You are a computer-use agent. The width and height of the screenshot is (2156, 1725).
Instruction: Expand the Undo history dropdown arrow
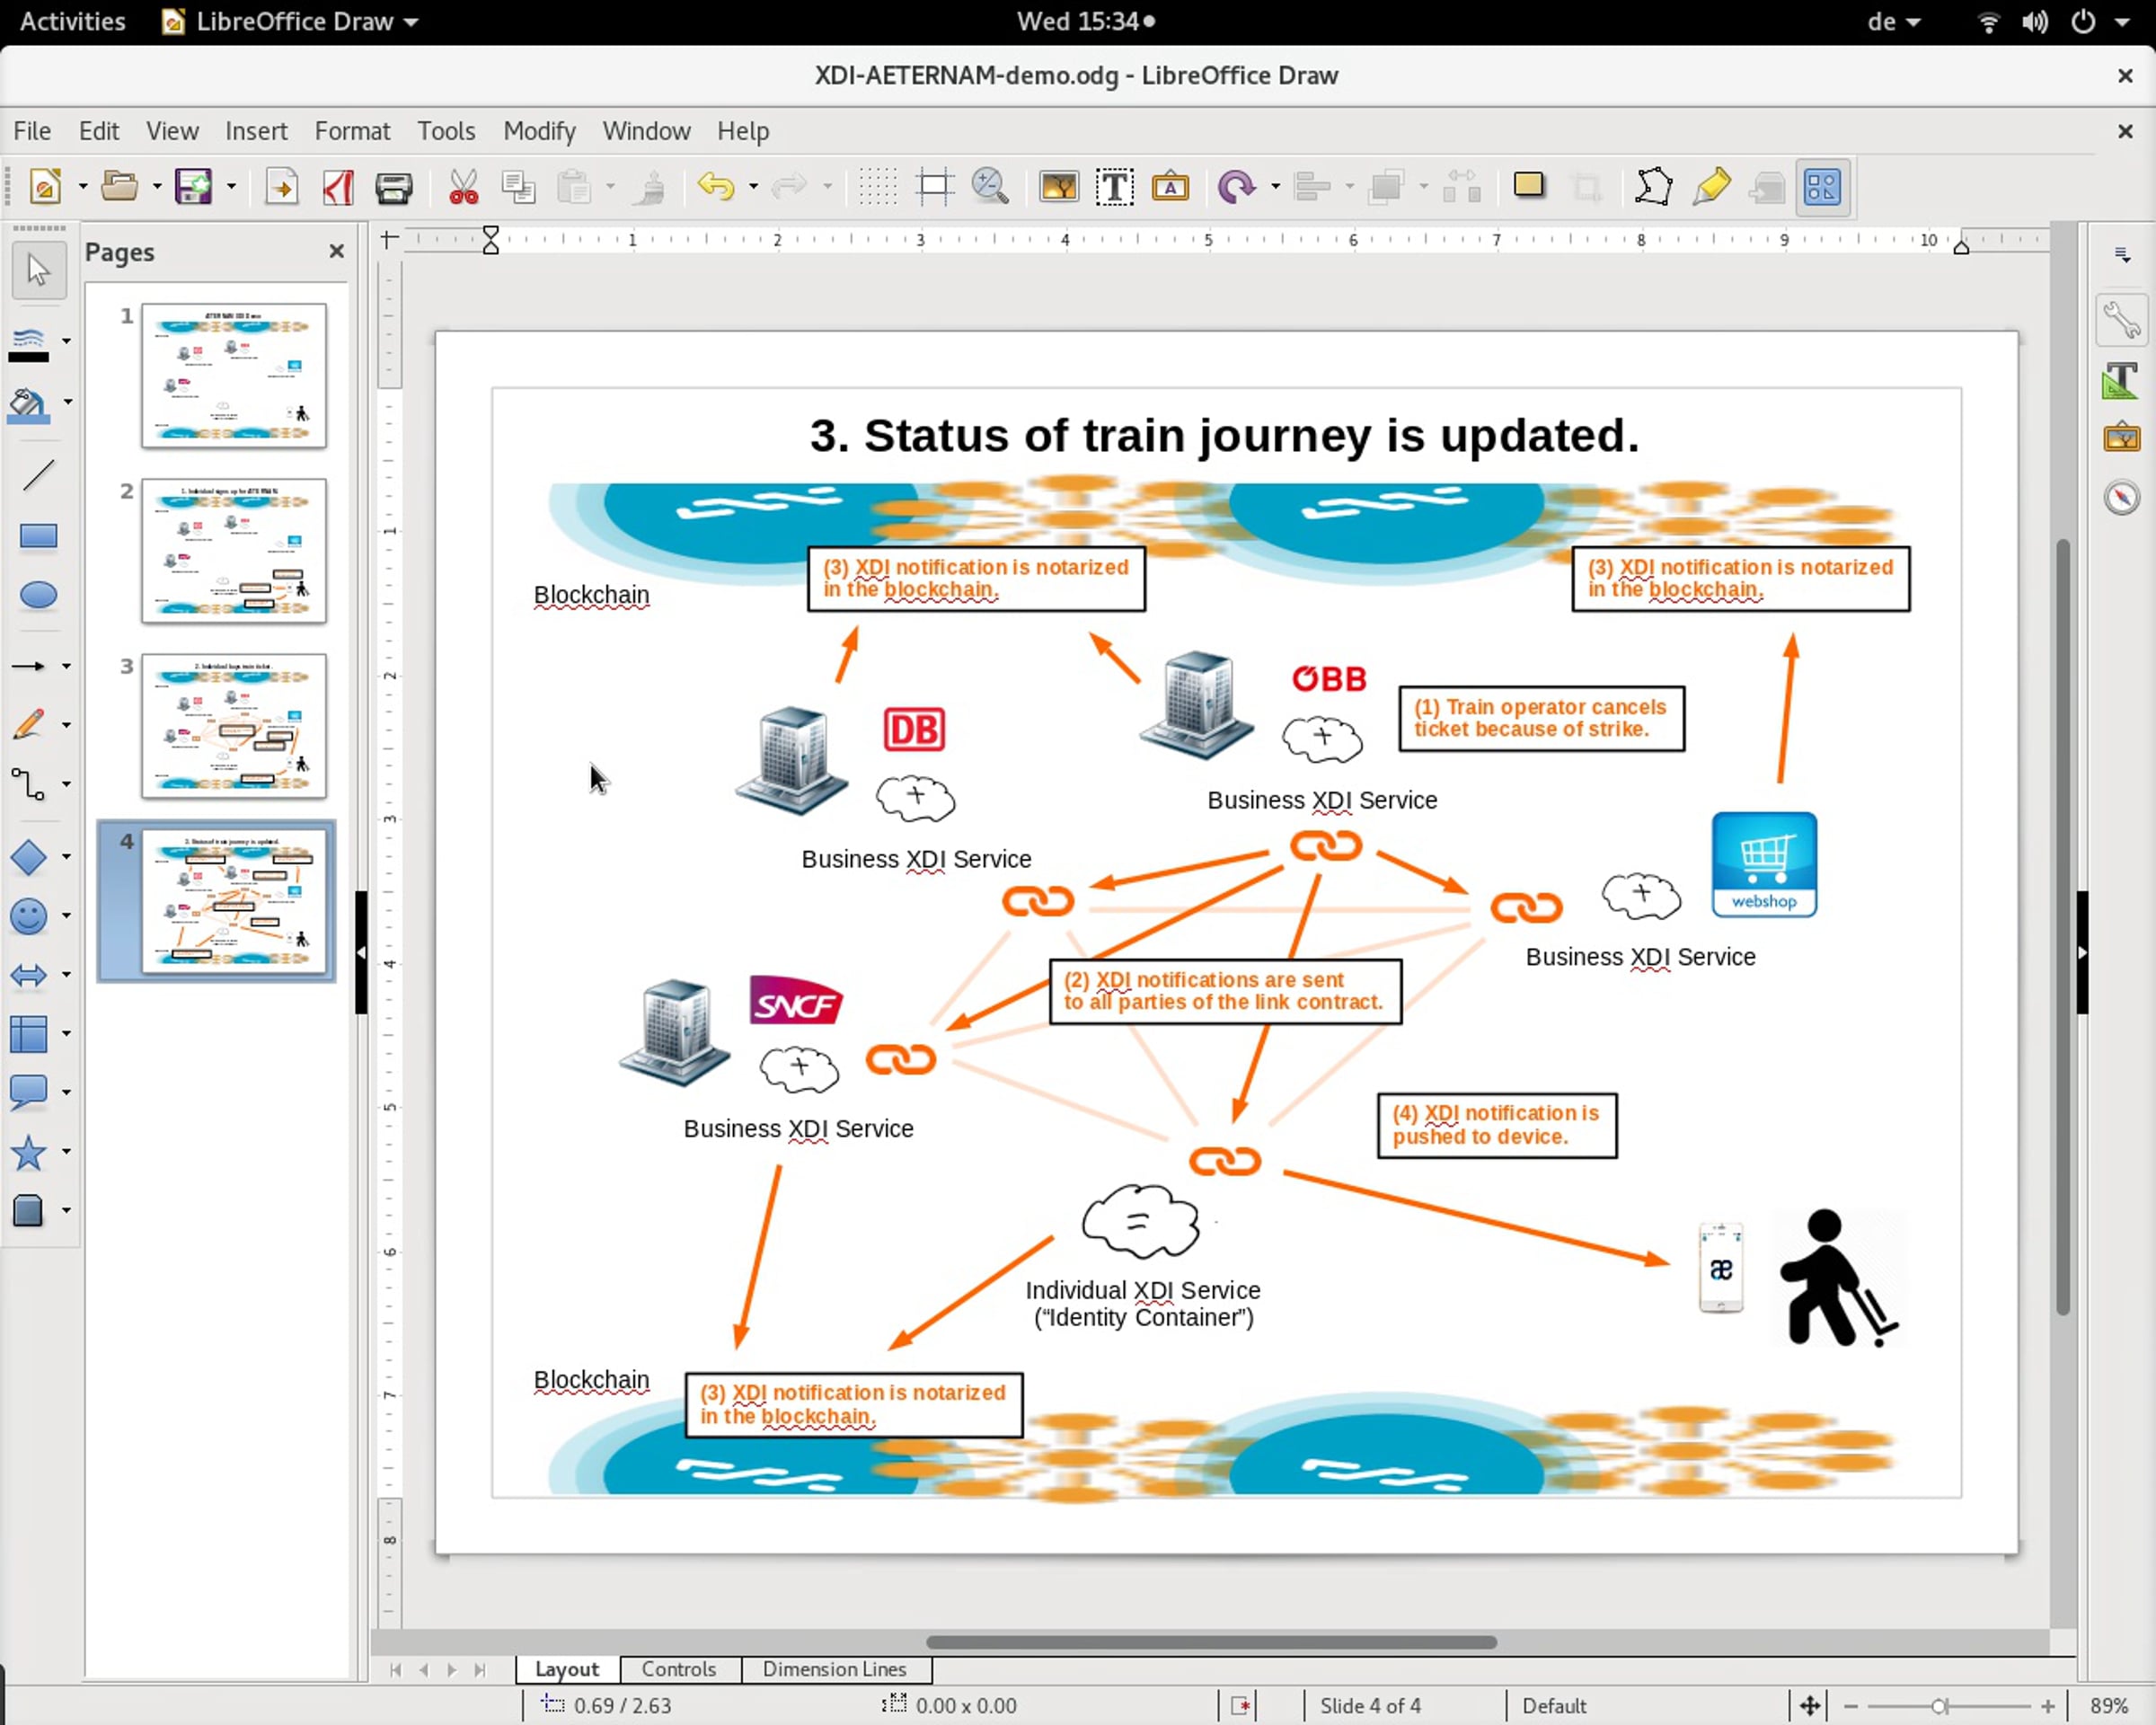pos(753,187)
